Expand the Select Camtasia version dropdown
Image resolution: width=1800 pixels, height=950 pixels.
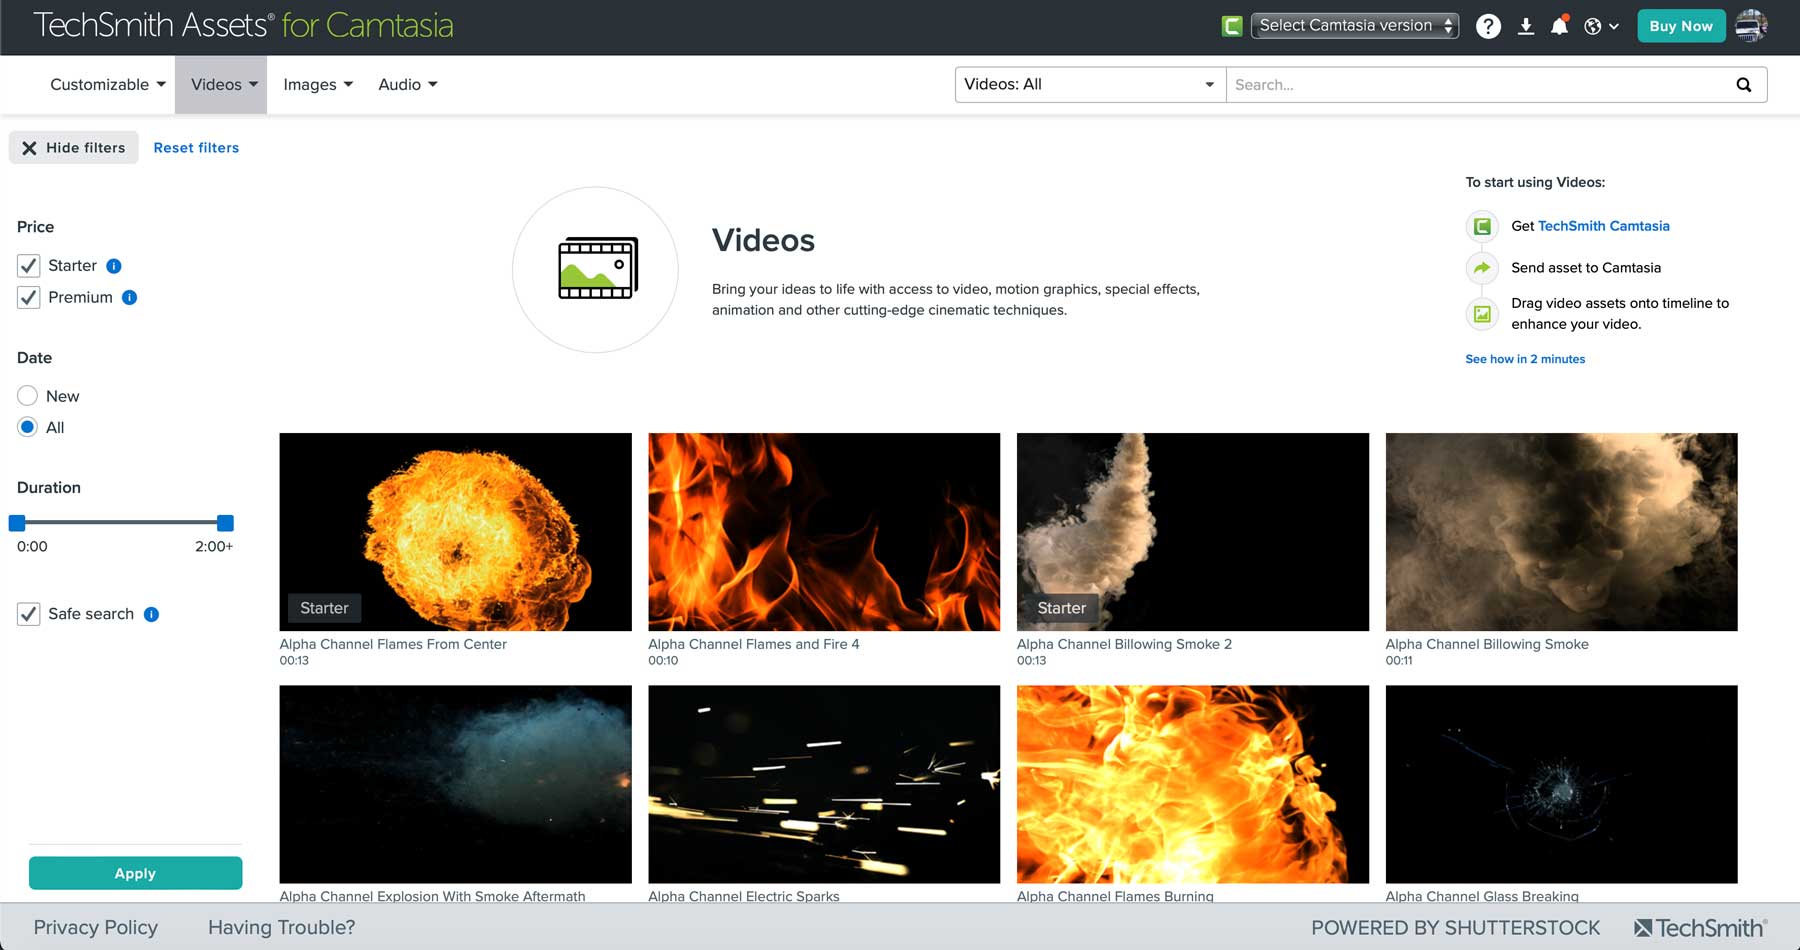coord(1354,25)
